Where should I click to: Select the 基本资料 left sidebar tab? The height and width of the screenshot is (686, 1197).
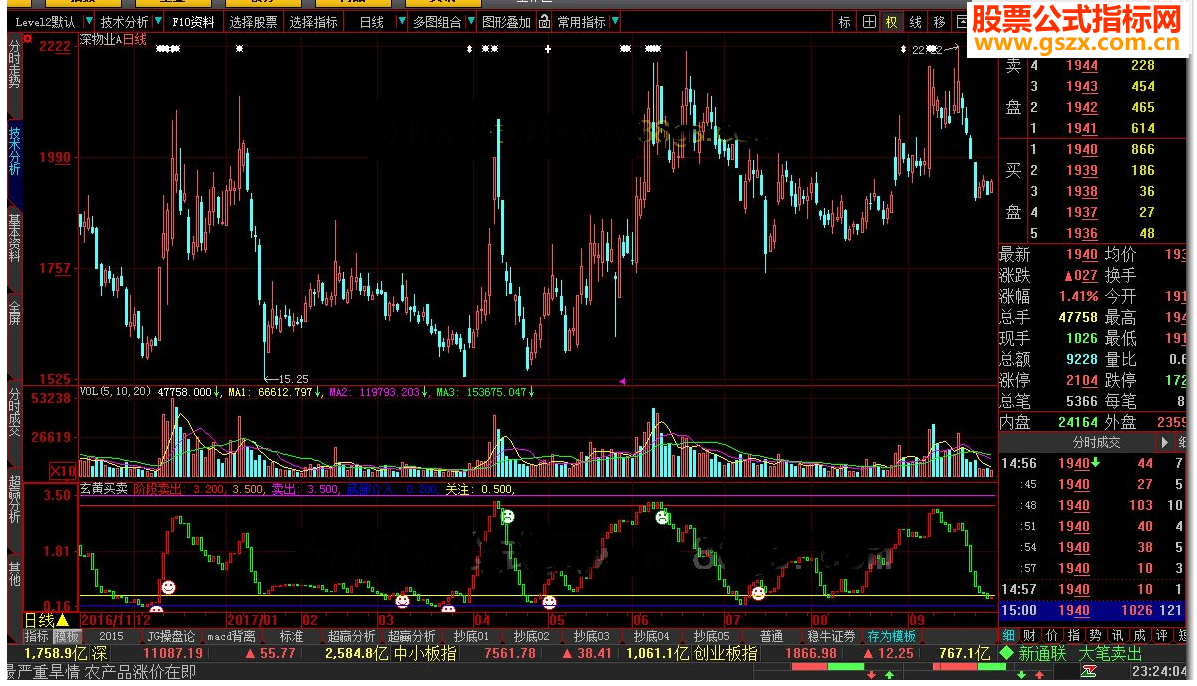click(x=14, y=239)
